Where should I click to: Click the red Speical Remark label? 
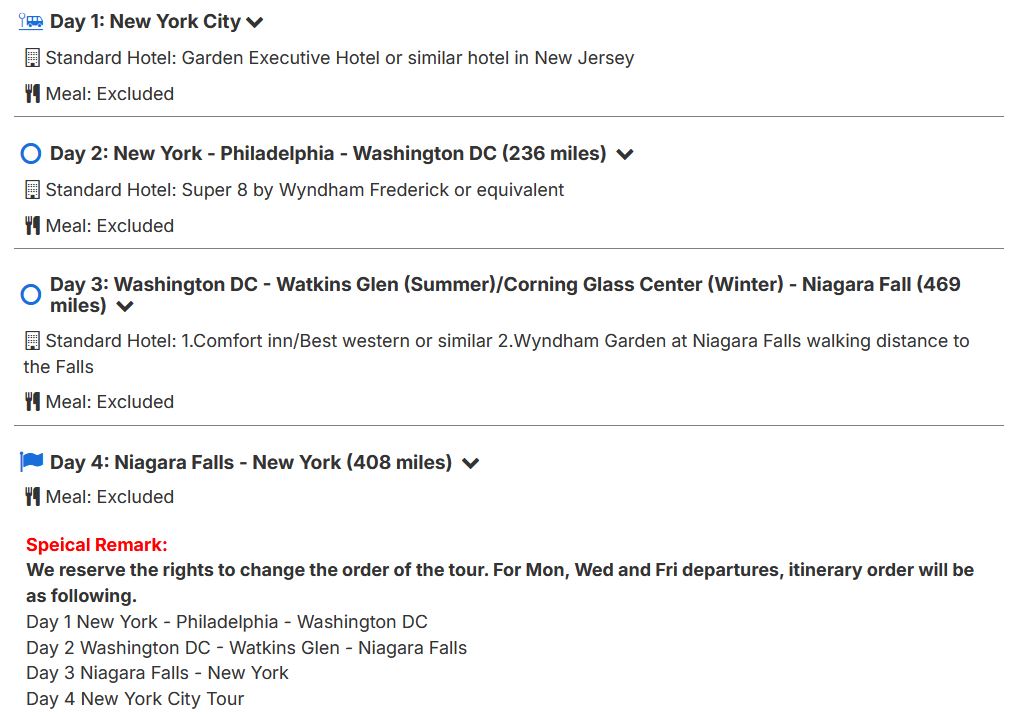(x=97, y=545)
